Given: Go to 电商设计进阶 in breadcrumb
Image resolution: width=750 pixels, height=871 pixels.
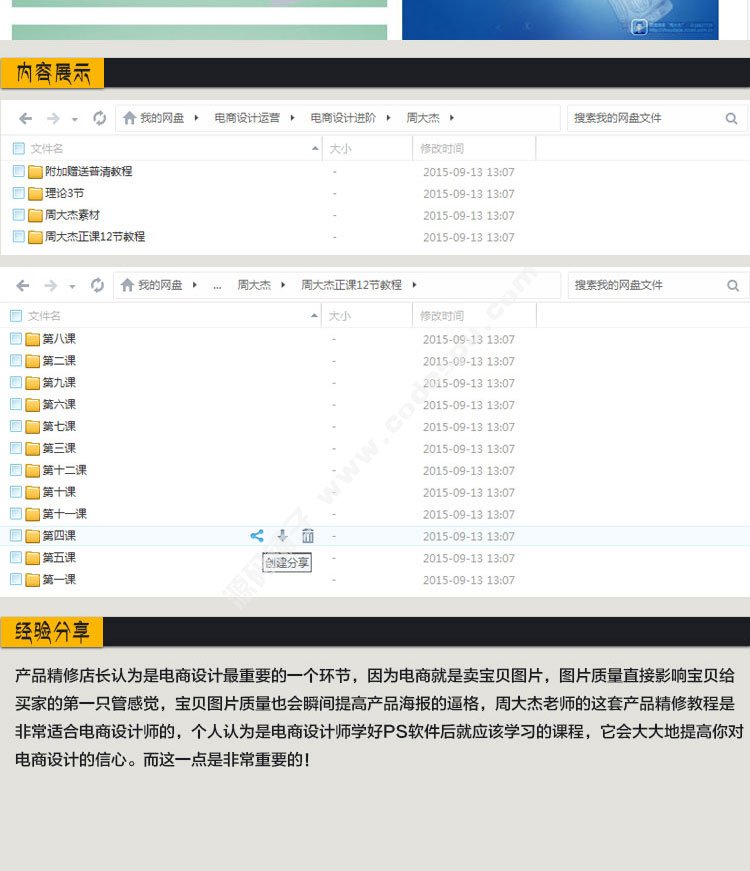Looking at the screenshot, I should (343, 118).
